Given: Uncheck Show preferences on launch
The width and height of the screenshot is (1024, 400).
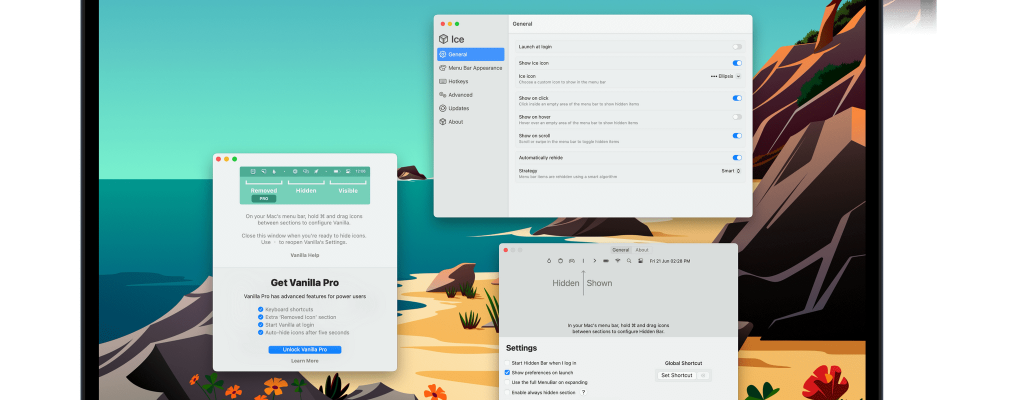Looking at the screenshot, I should click(507, 372).
